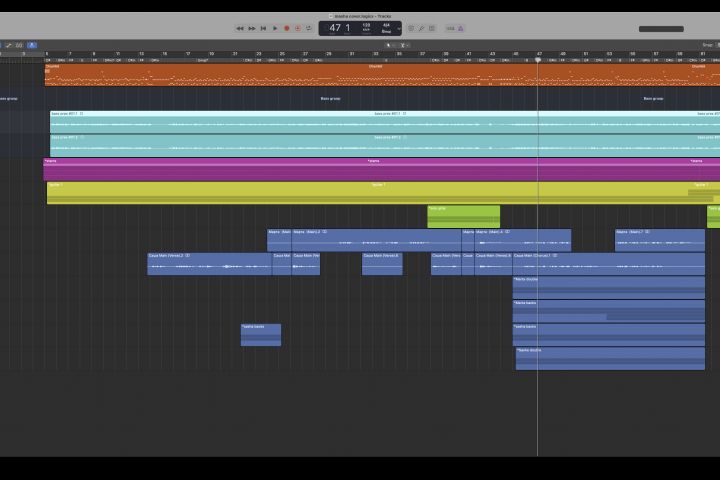Toggle Cycle mode in the transport
The width and height of the screenshot is (720, 480).
[x=309, y=28]
